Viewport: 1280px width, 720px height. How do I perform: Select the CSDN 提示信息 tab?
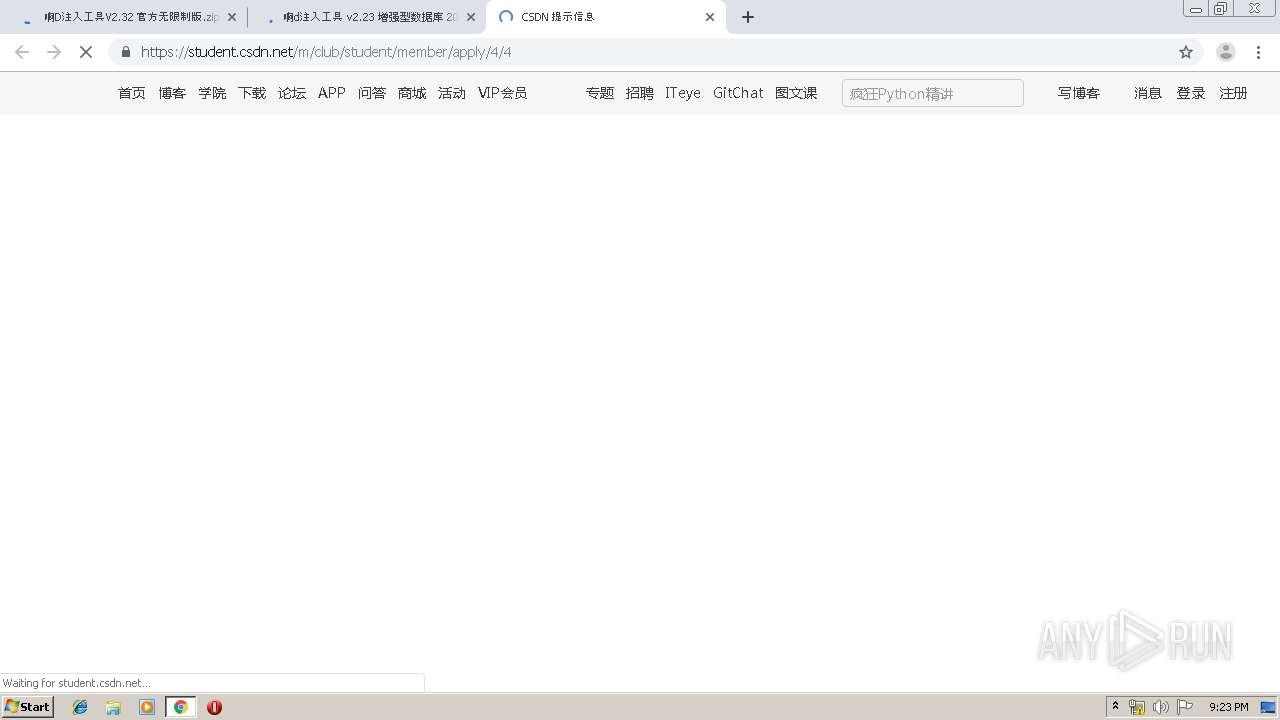606,17
